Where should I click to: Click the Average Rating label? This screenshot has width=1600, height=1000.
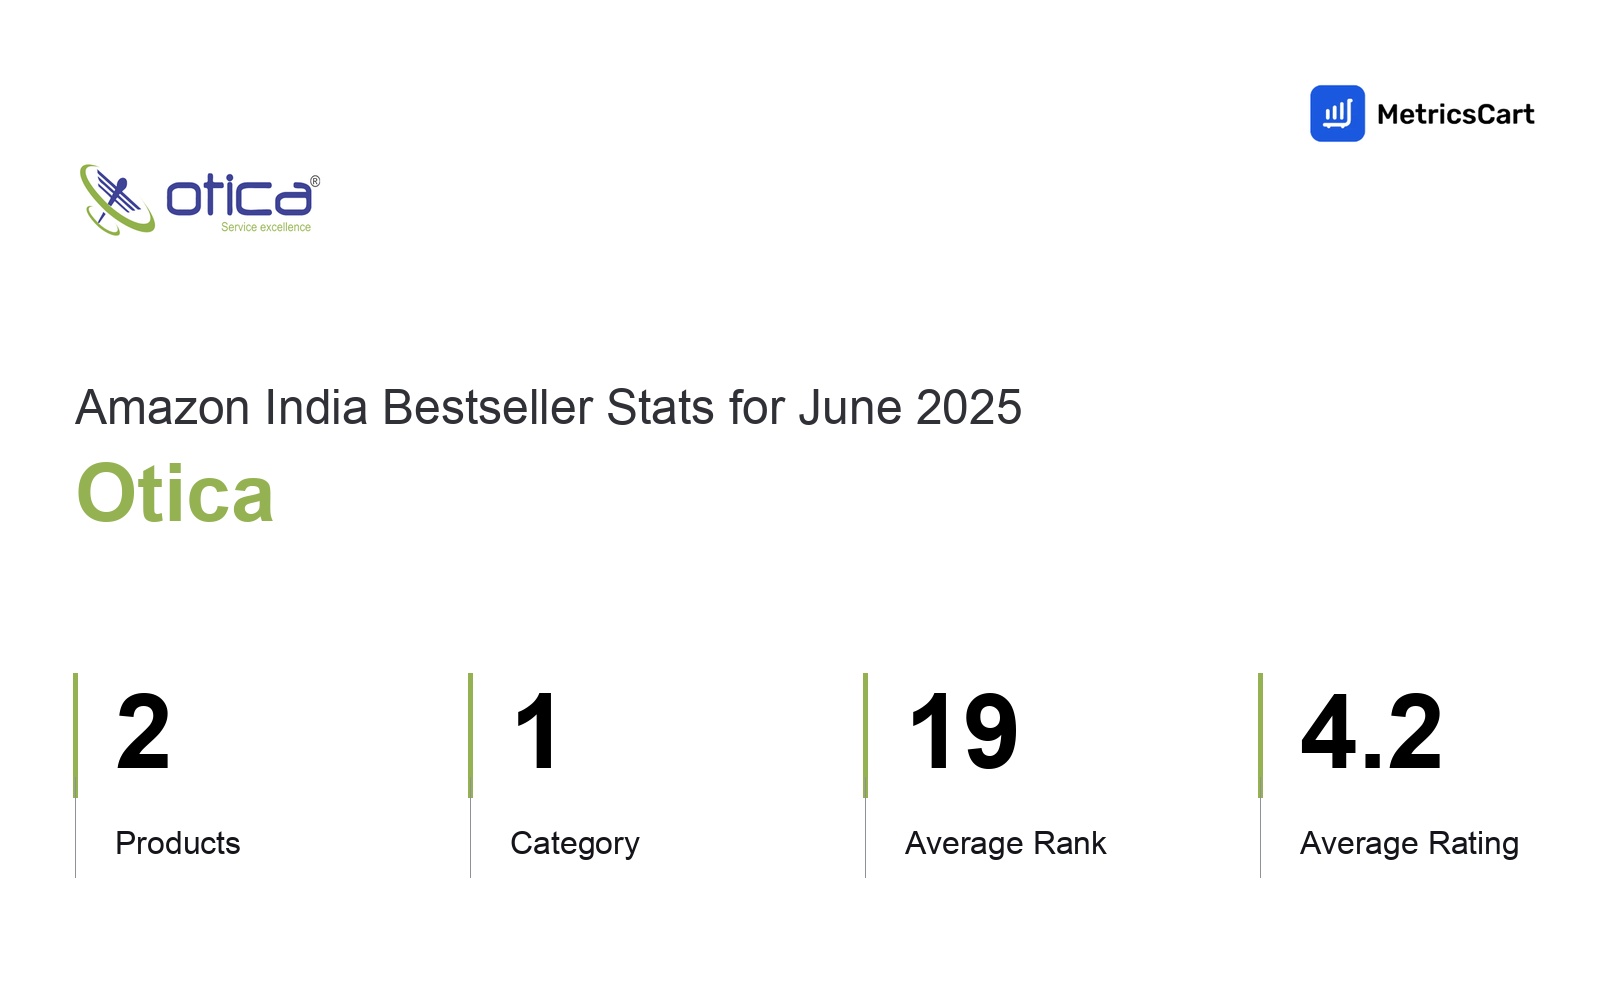(x=1409, y=844)
